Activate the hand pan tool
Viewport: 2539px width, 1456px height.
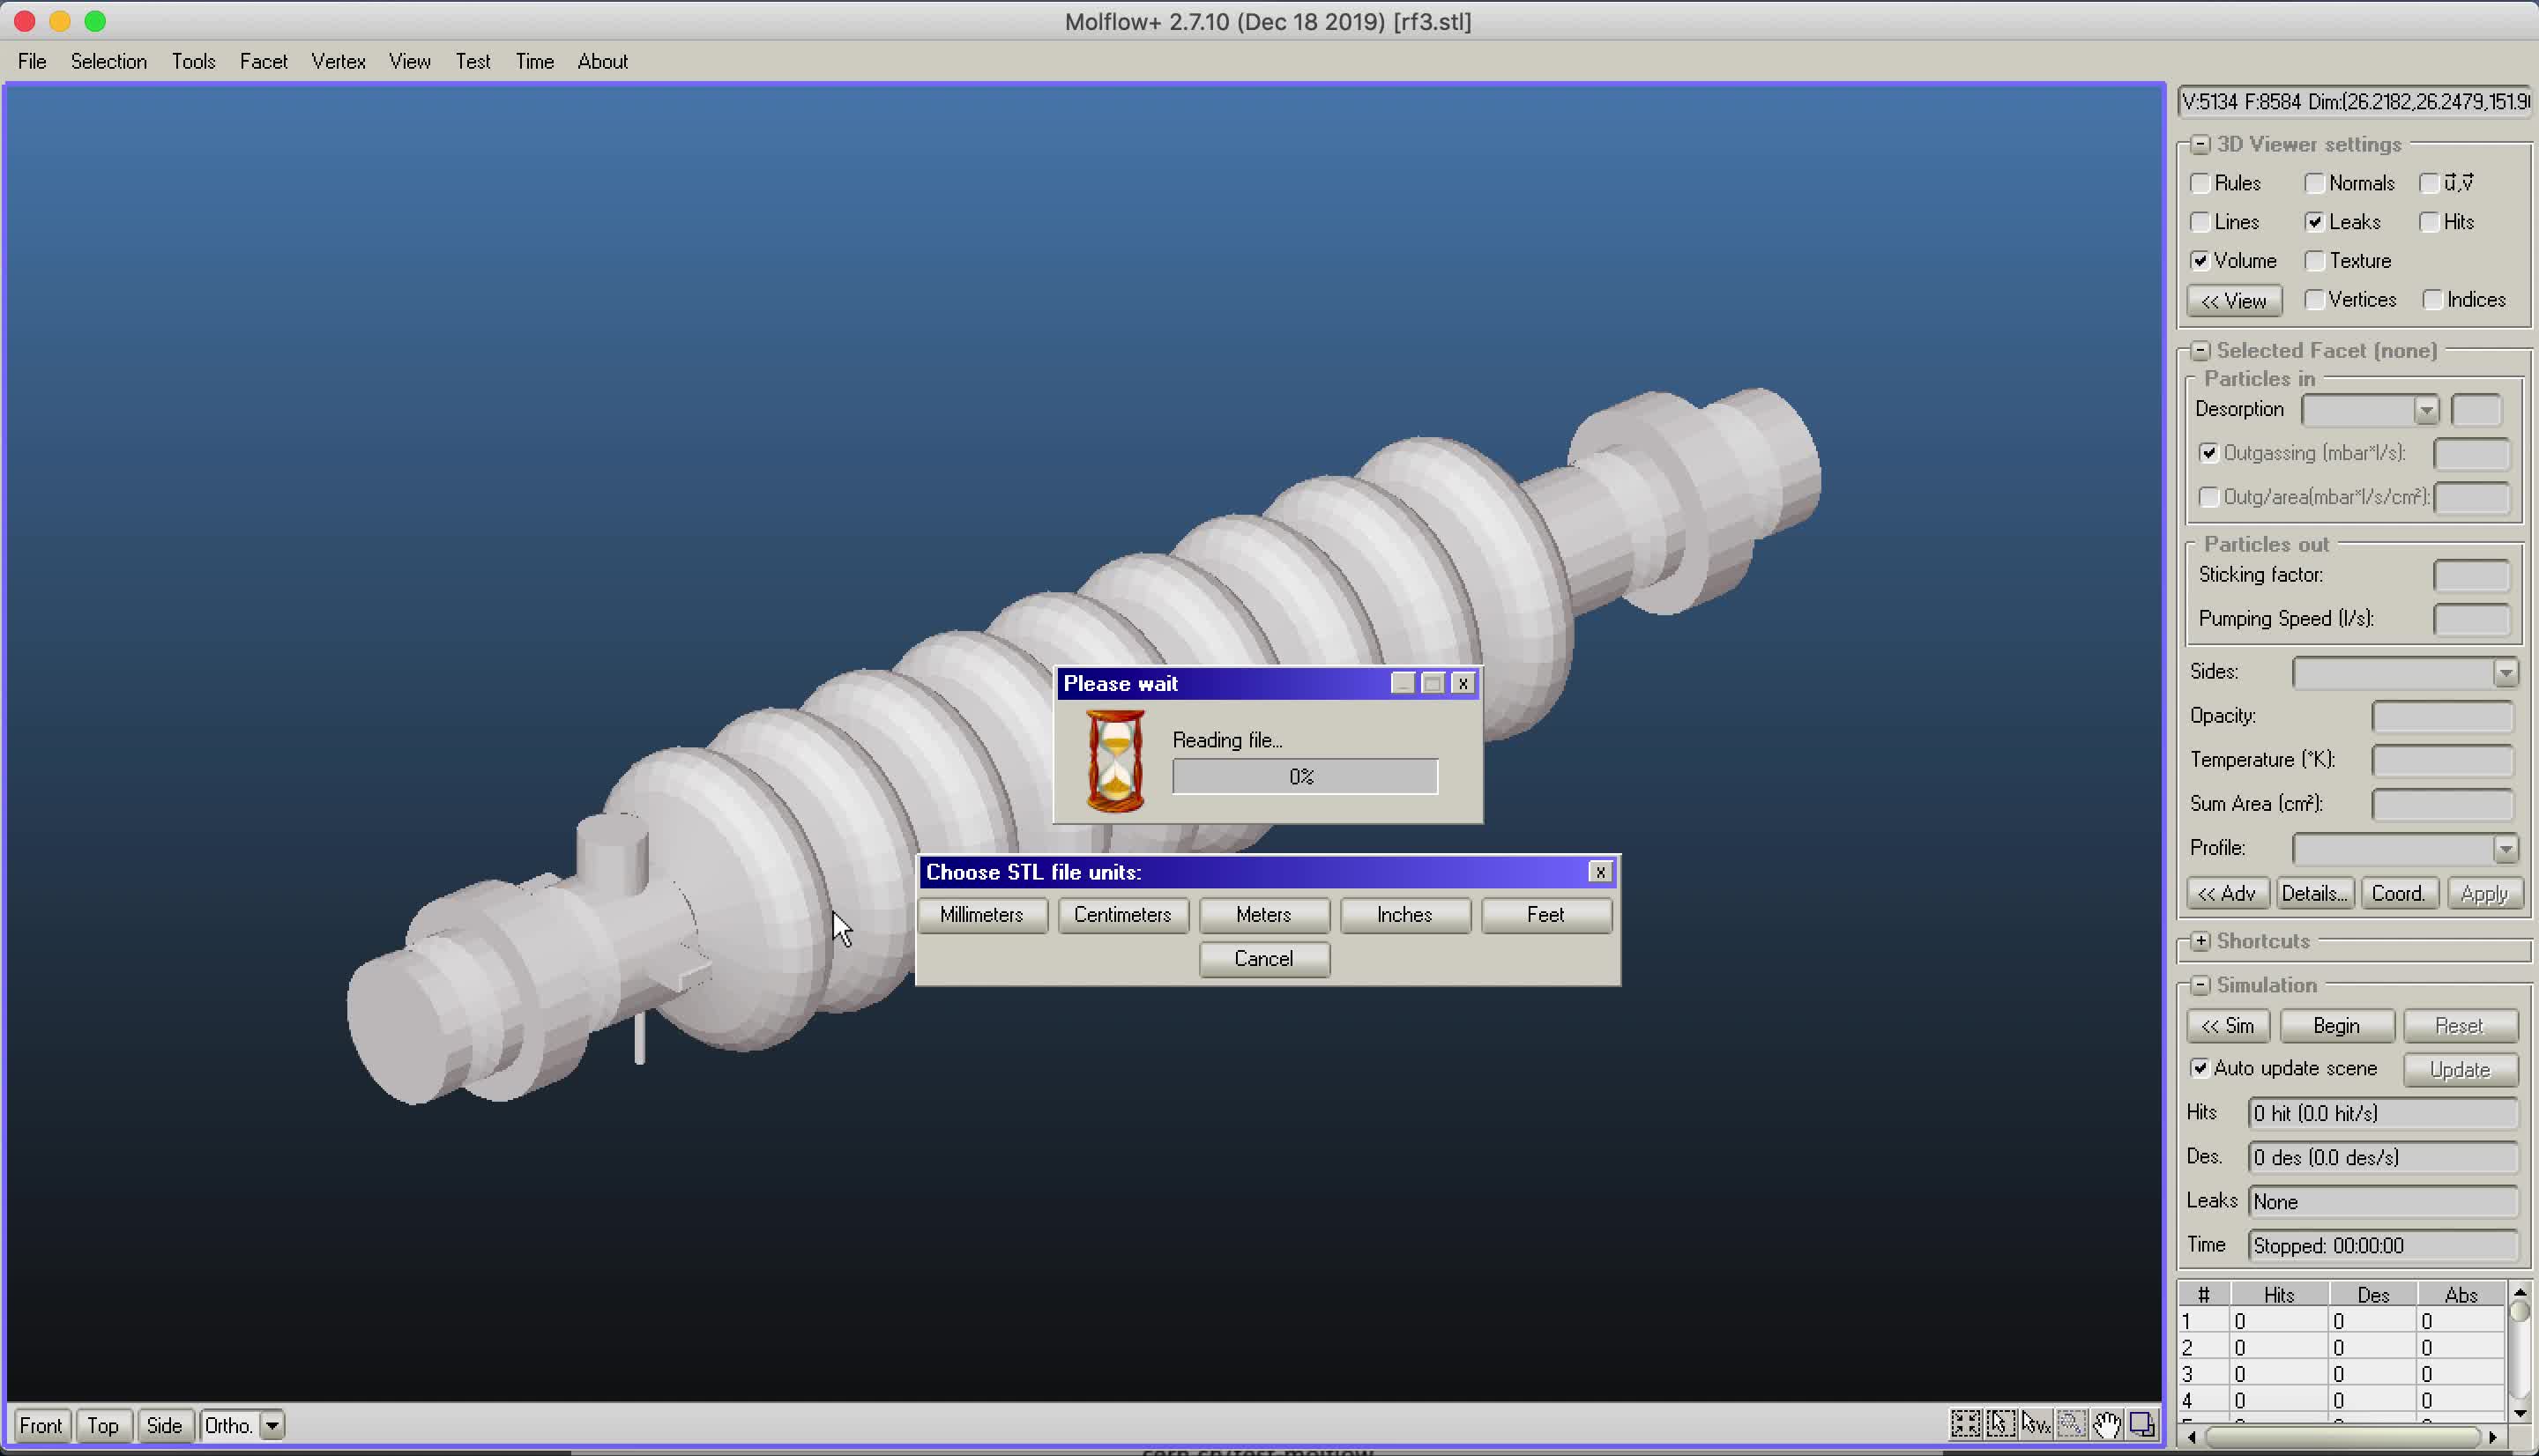(x=2107, y=1424)
